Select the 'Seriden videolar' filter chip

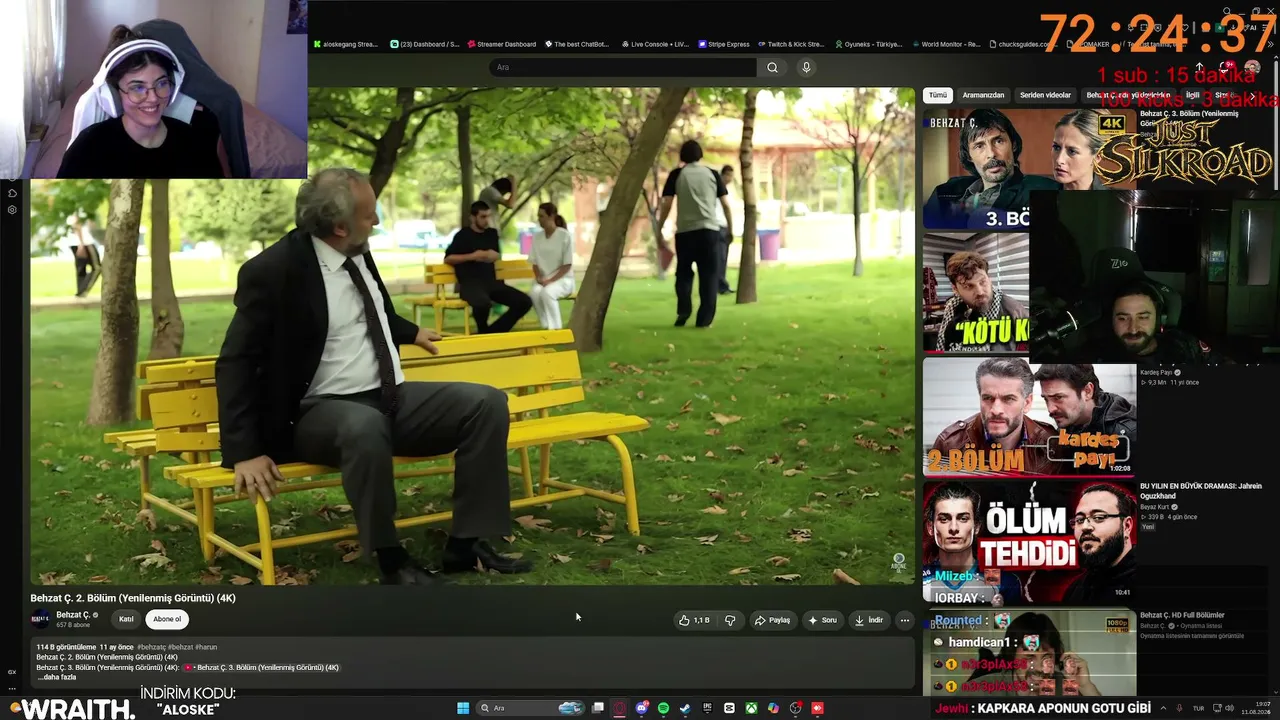pos(1045,95)
